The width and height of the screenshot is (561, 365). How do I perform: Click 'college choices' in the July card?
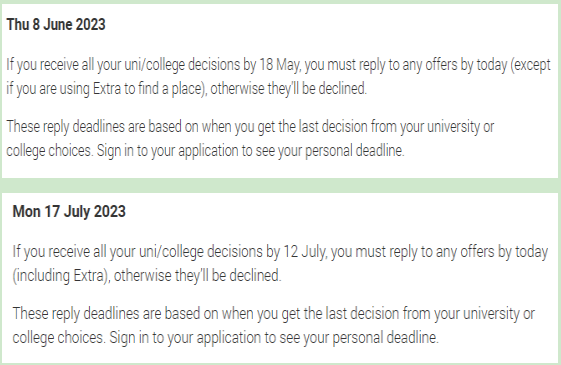pos(59,337)
